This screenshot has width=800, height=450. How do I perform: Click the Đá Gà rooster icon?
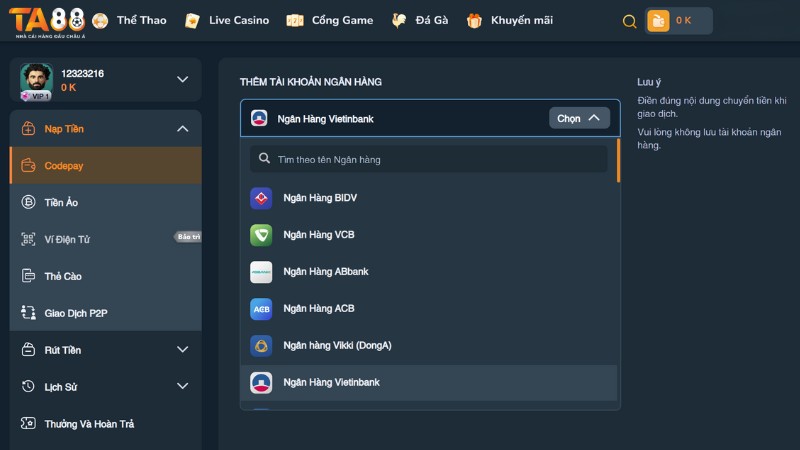point(398,21)
